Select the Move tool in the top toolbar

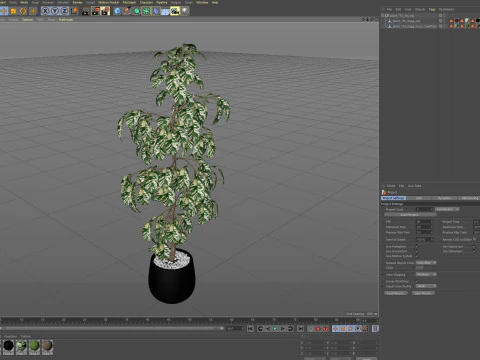click(x=4, y=11)
